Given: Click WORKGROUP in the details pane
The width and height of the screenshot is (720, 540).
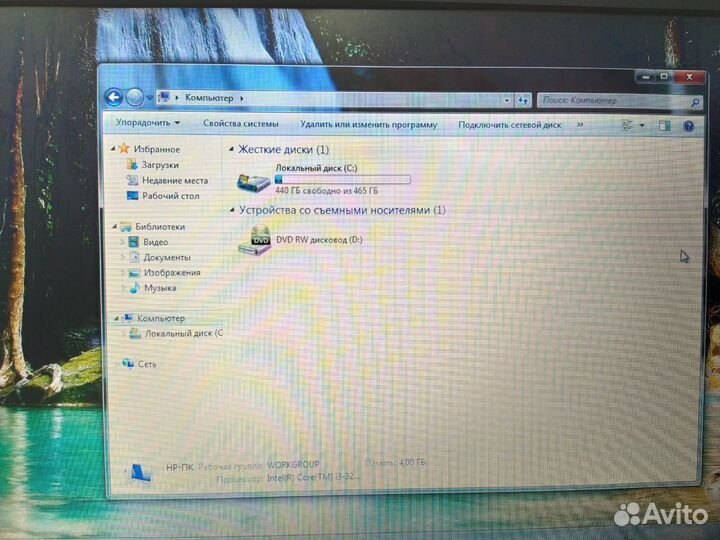Looking at the screenshot, I should pyautogui.click(x=293, y=464).
